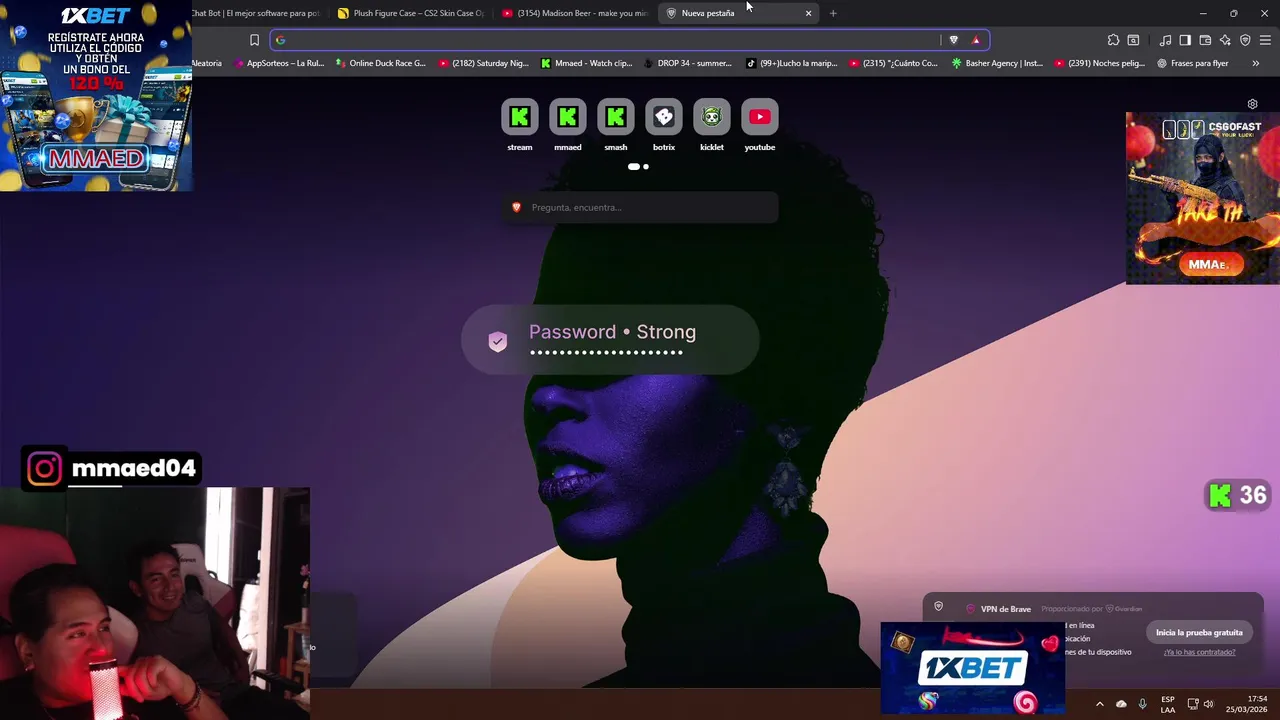
Task: Open the youtube shortcut tile
Action: point(759,117)
